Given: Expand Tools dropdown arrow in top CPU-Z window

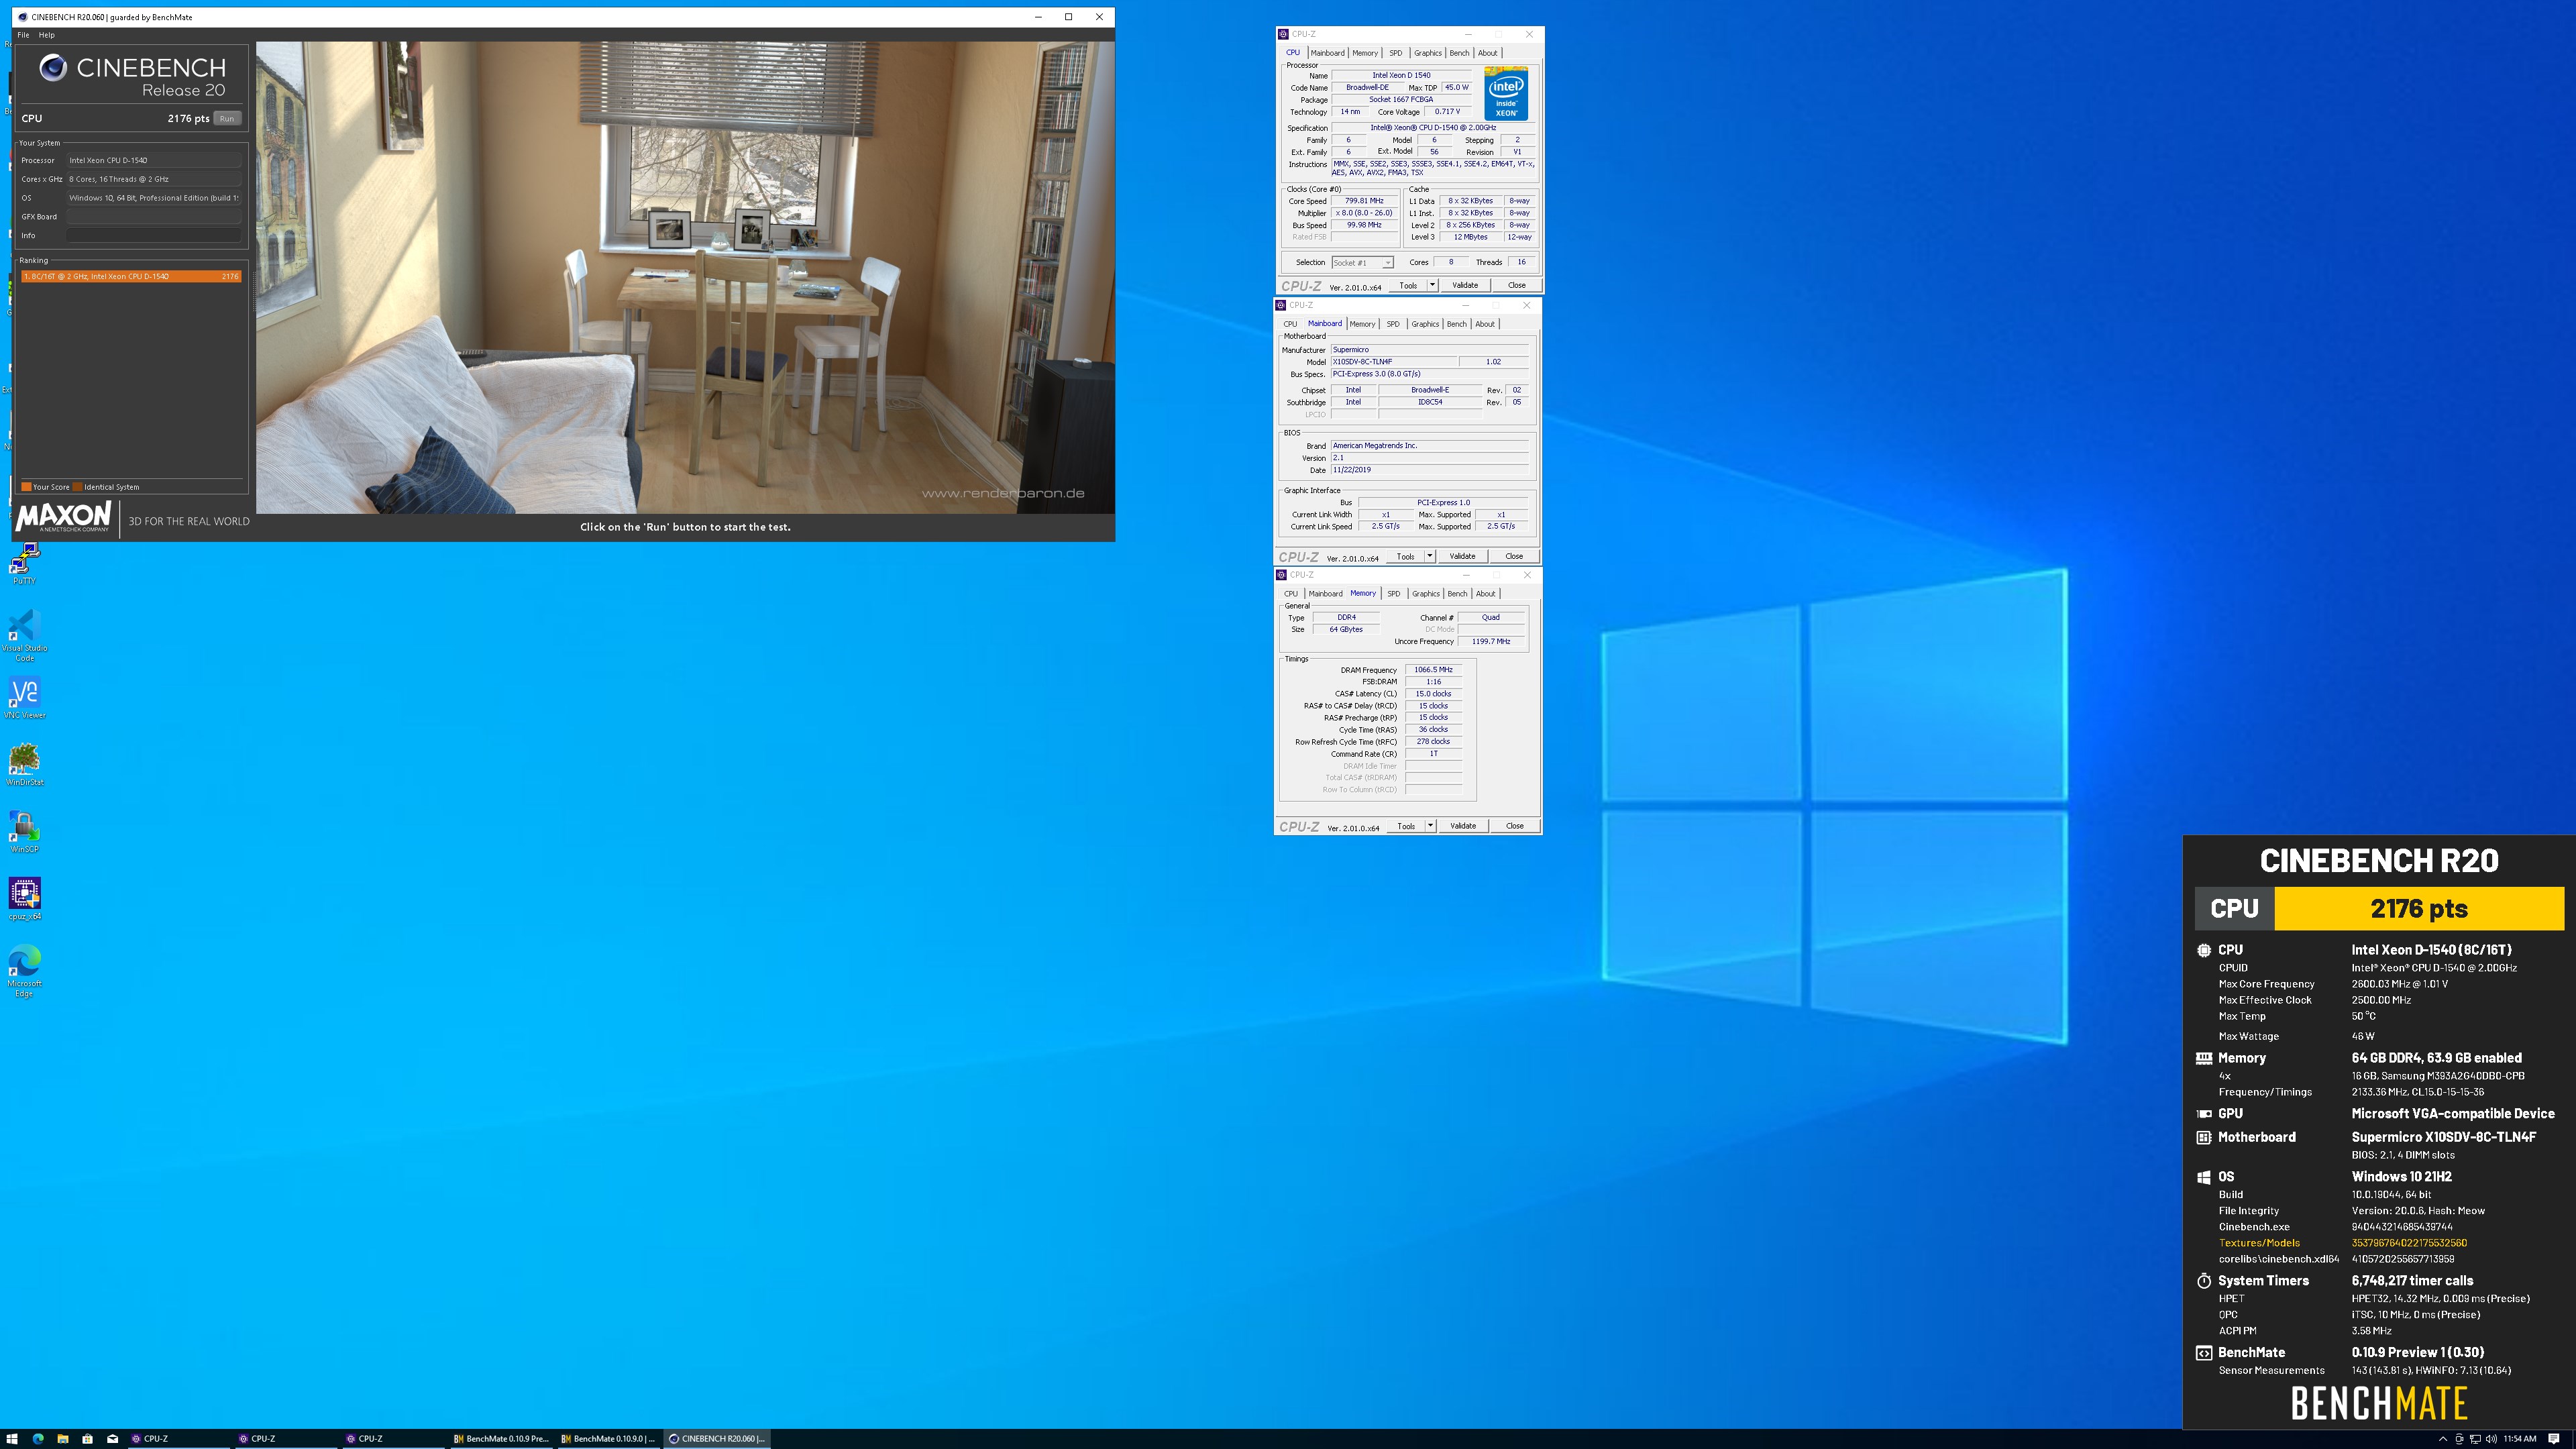Looking at the screenshot, I should pos(1432,286).
